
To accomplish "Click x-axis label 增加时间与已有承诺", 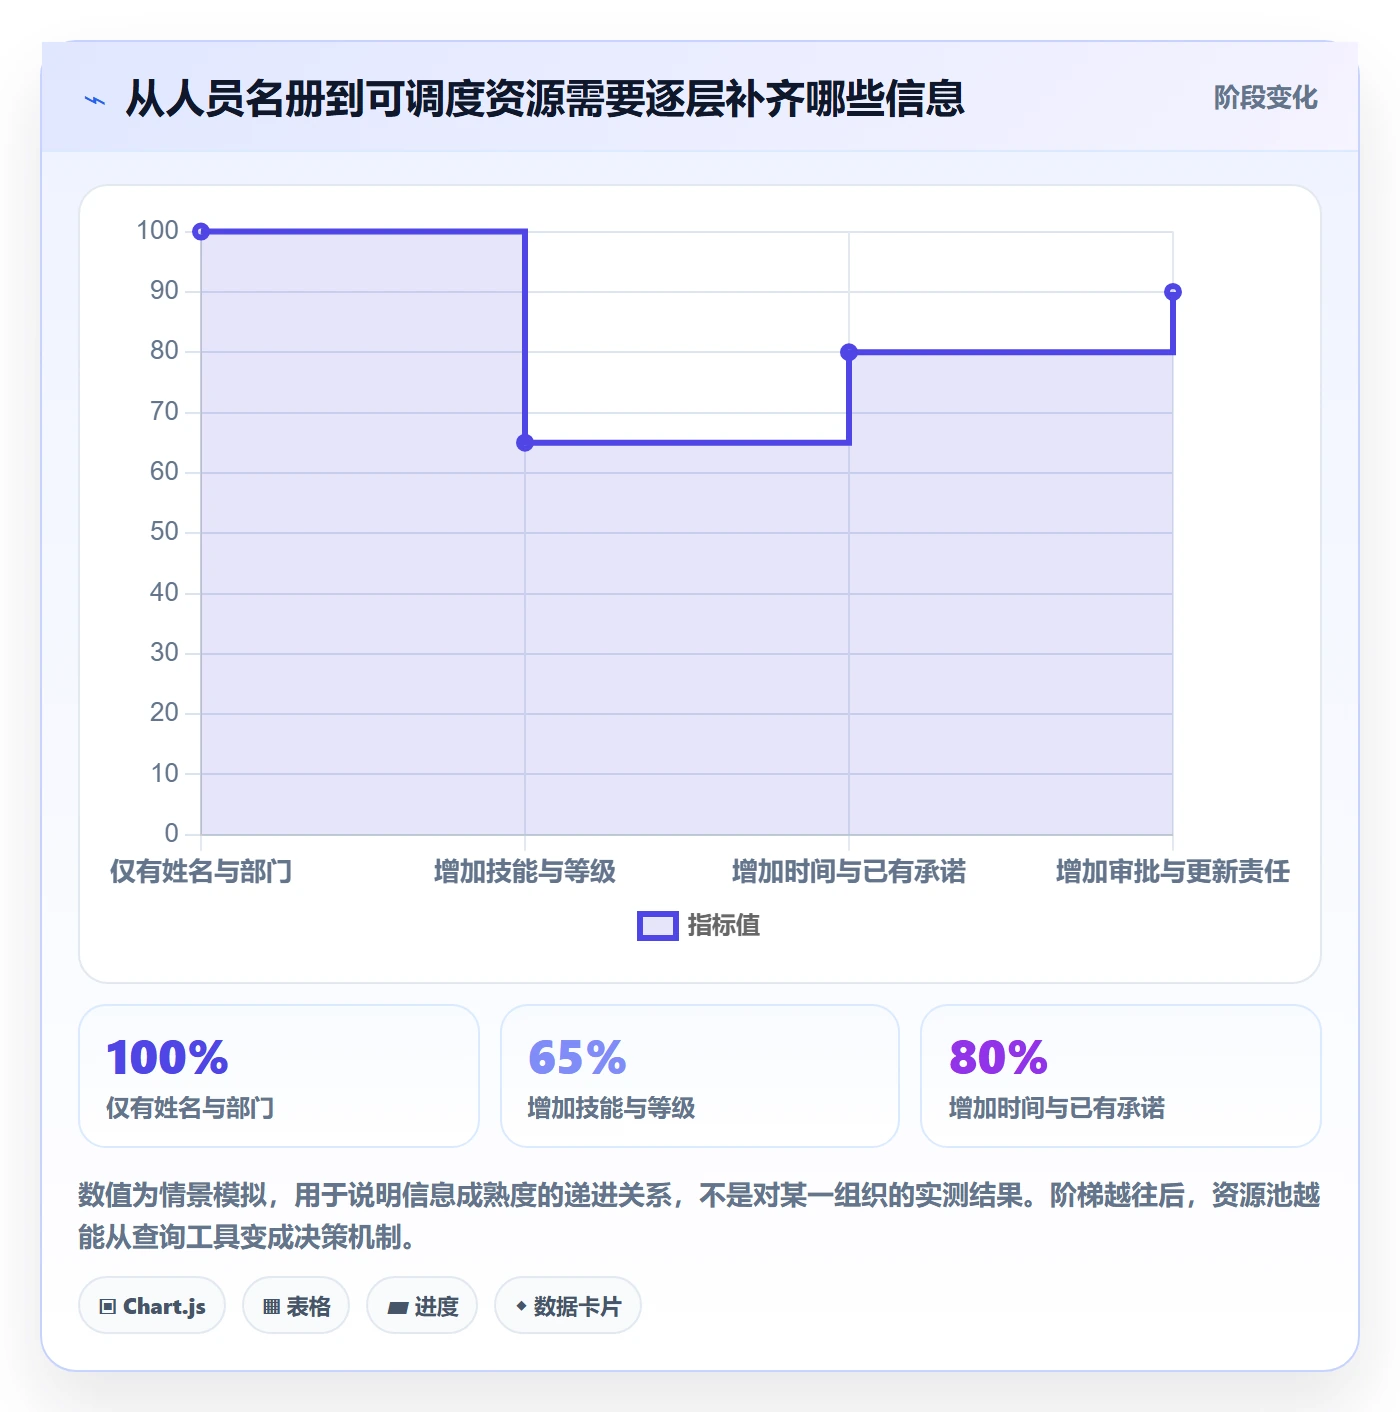I will (x=849, y=872).
